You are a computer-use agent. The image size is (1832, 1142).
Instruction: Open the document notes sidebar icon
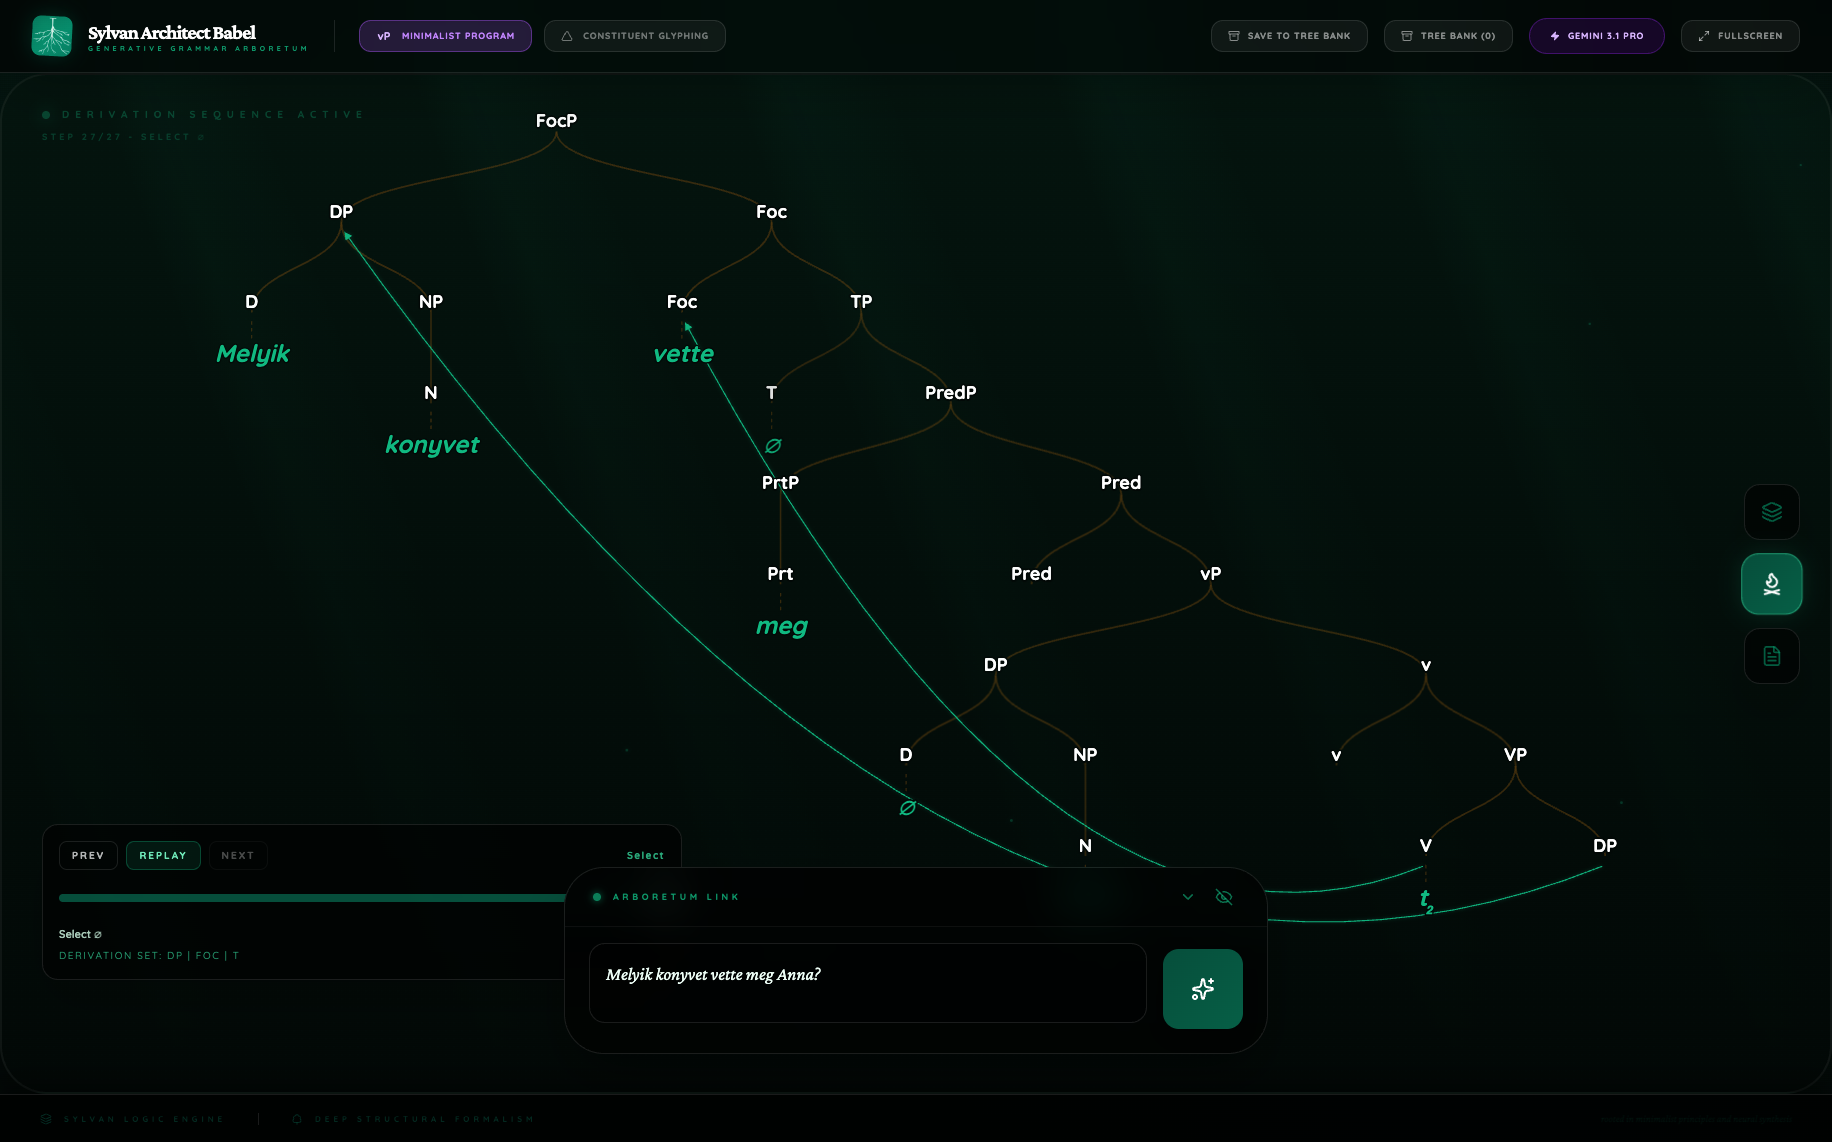tap(1771, 656)
